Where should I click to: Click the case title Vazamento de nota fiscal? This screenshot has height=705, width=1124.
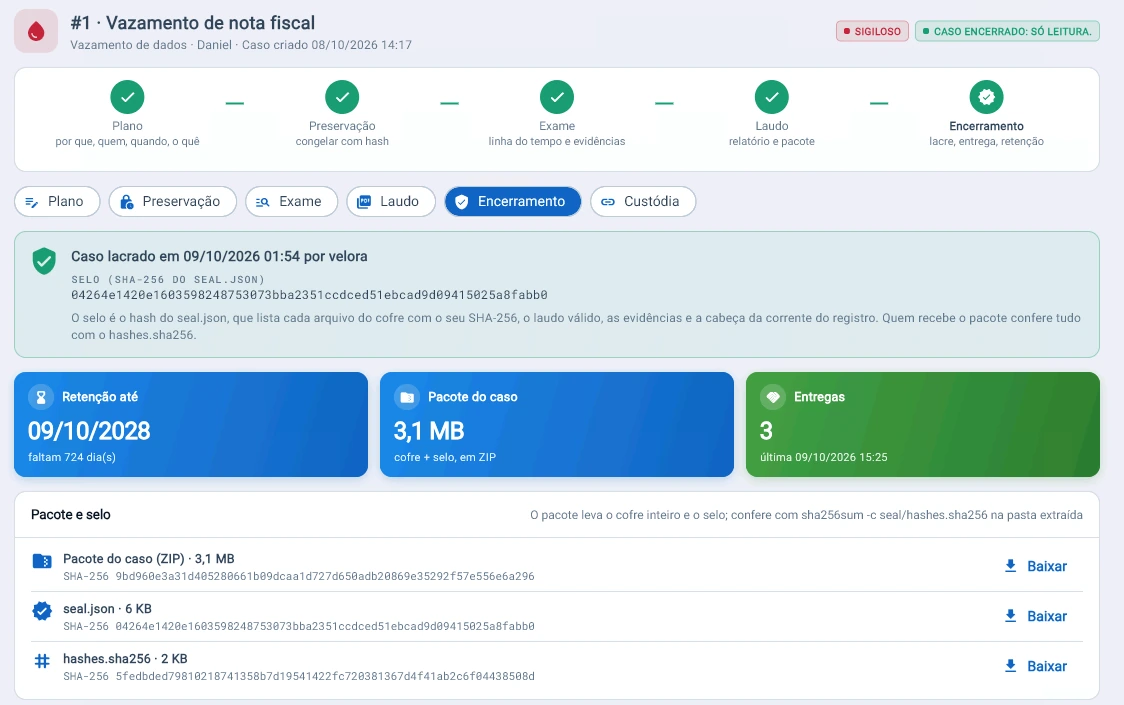(x=211, y=23)
